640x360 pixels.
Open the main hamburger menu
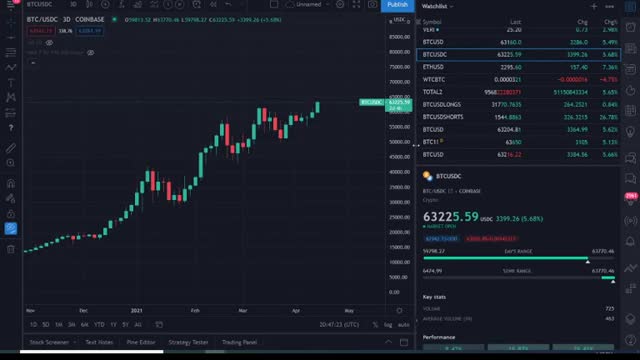11,5
